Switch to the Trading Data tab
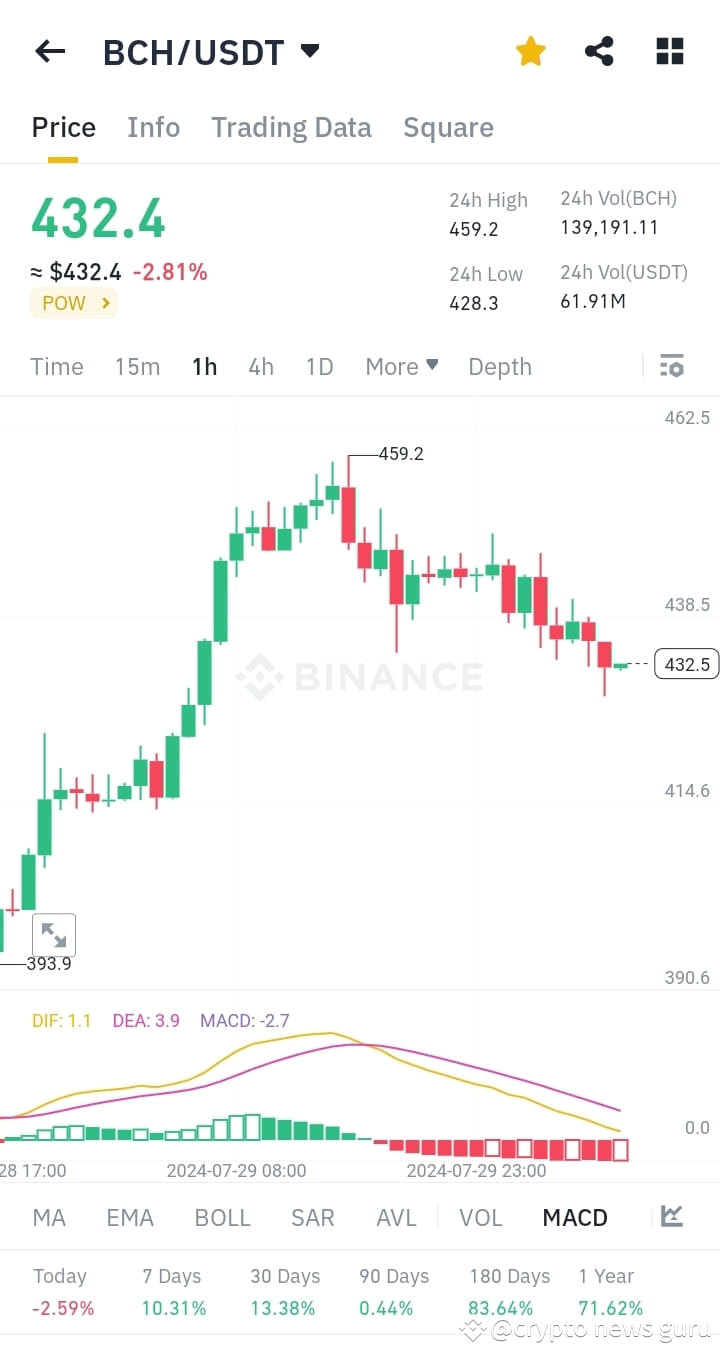Image resolution: width=720 pixels, height=1351 pixels. point(291,127)
